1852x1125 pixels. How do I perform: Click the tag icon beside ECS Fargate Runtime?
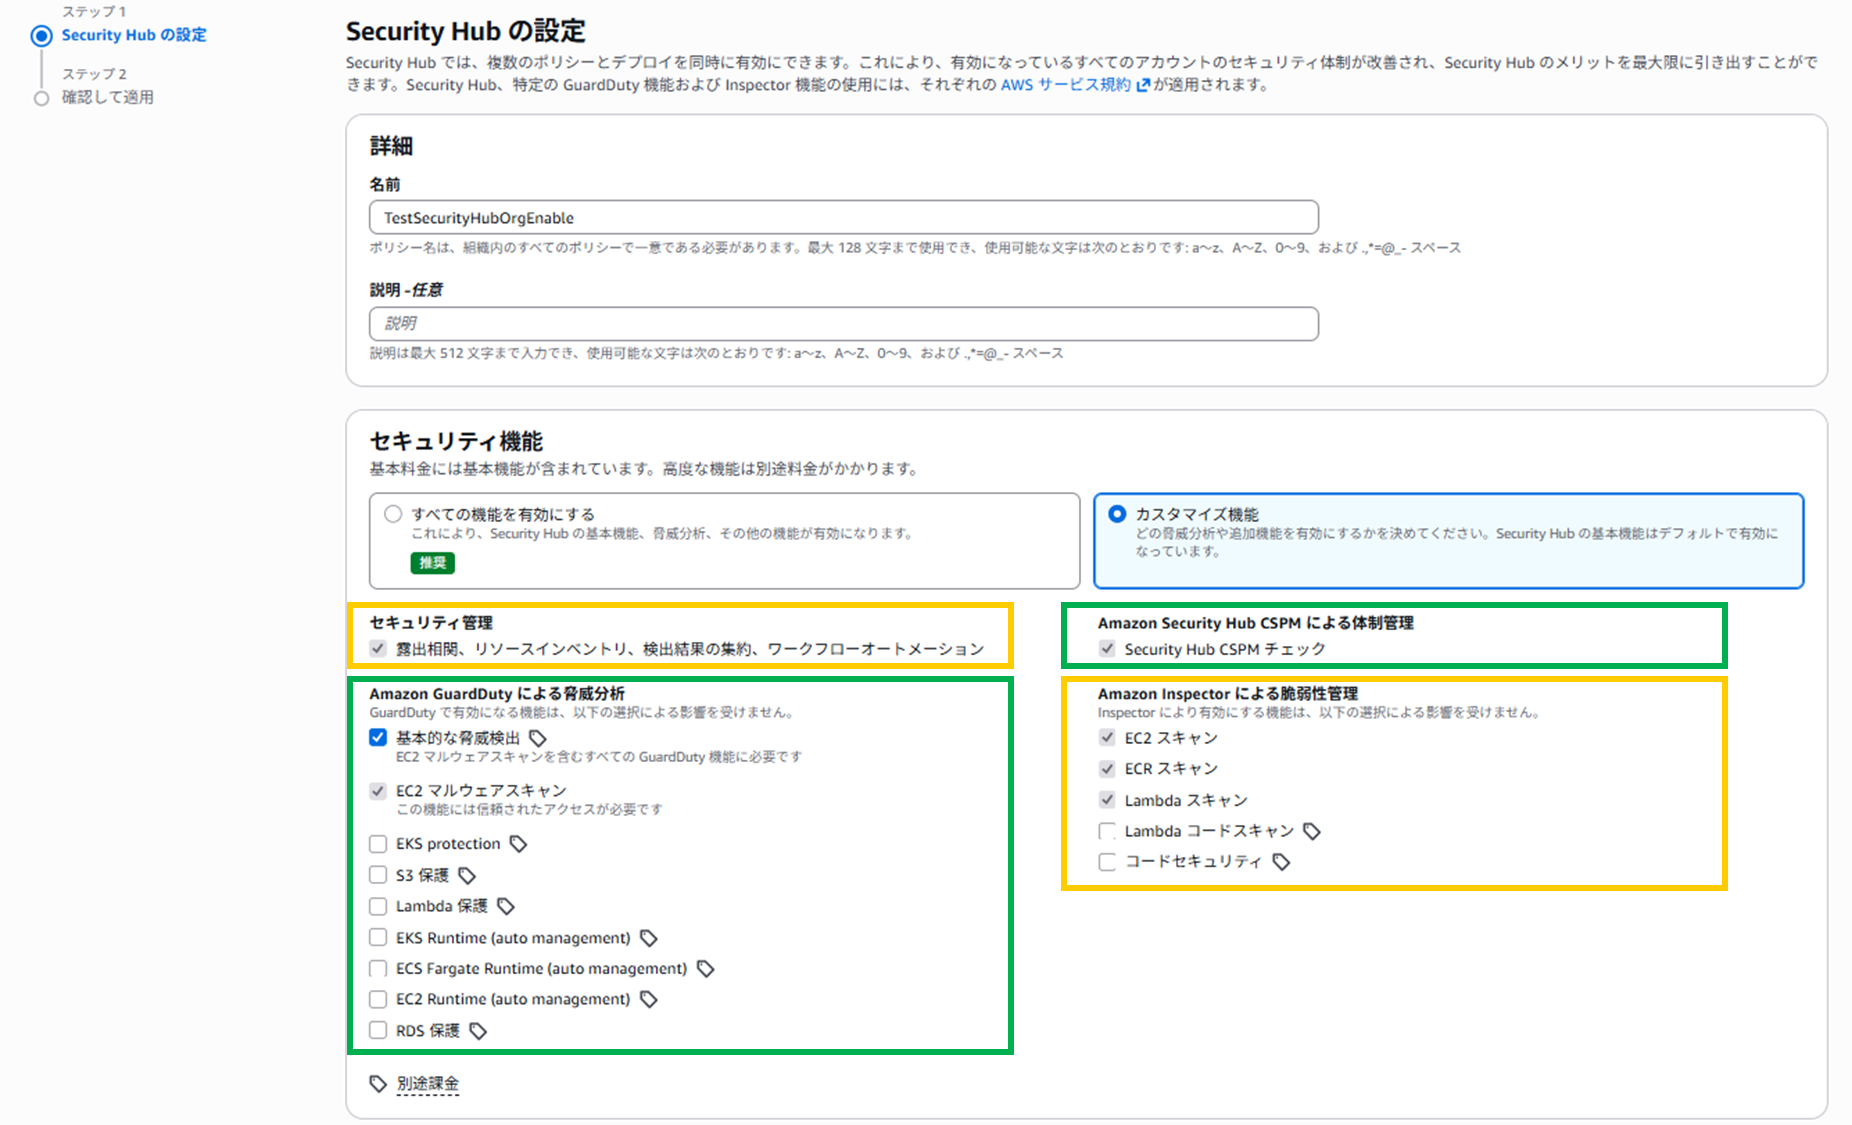(x=706, y=969)
